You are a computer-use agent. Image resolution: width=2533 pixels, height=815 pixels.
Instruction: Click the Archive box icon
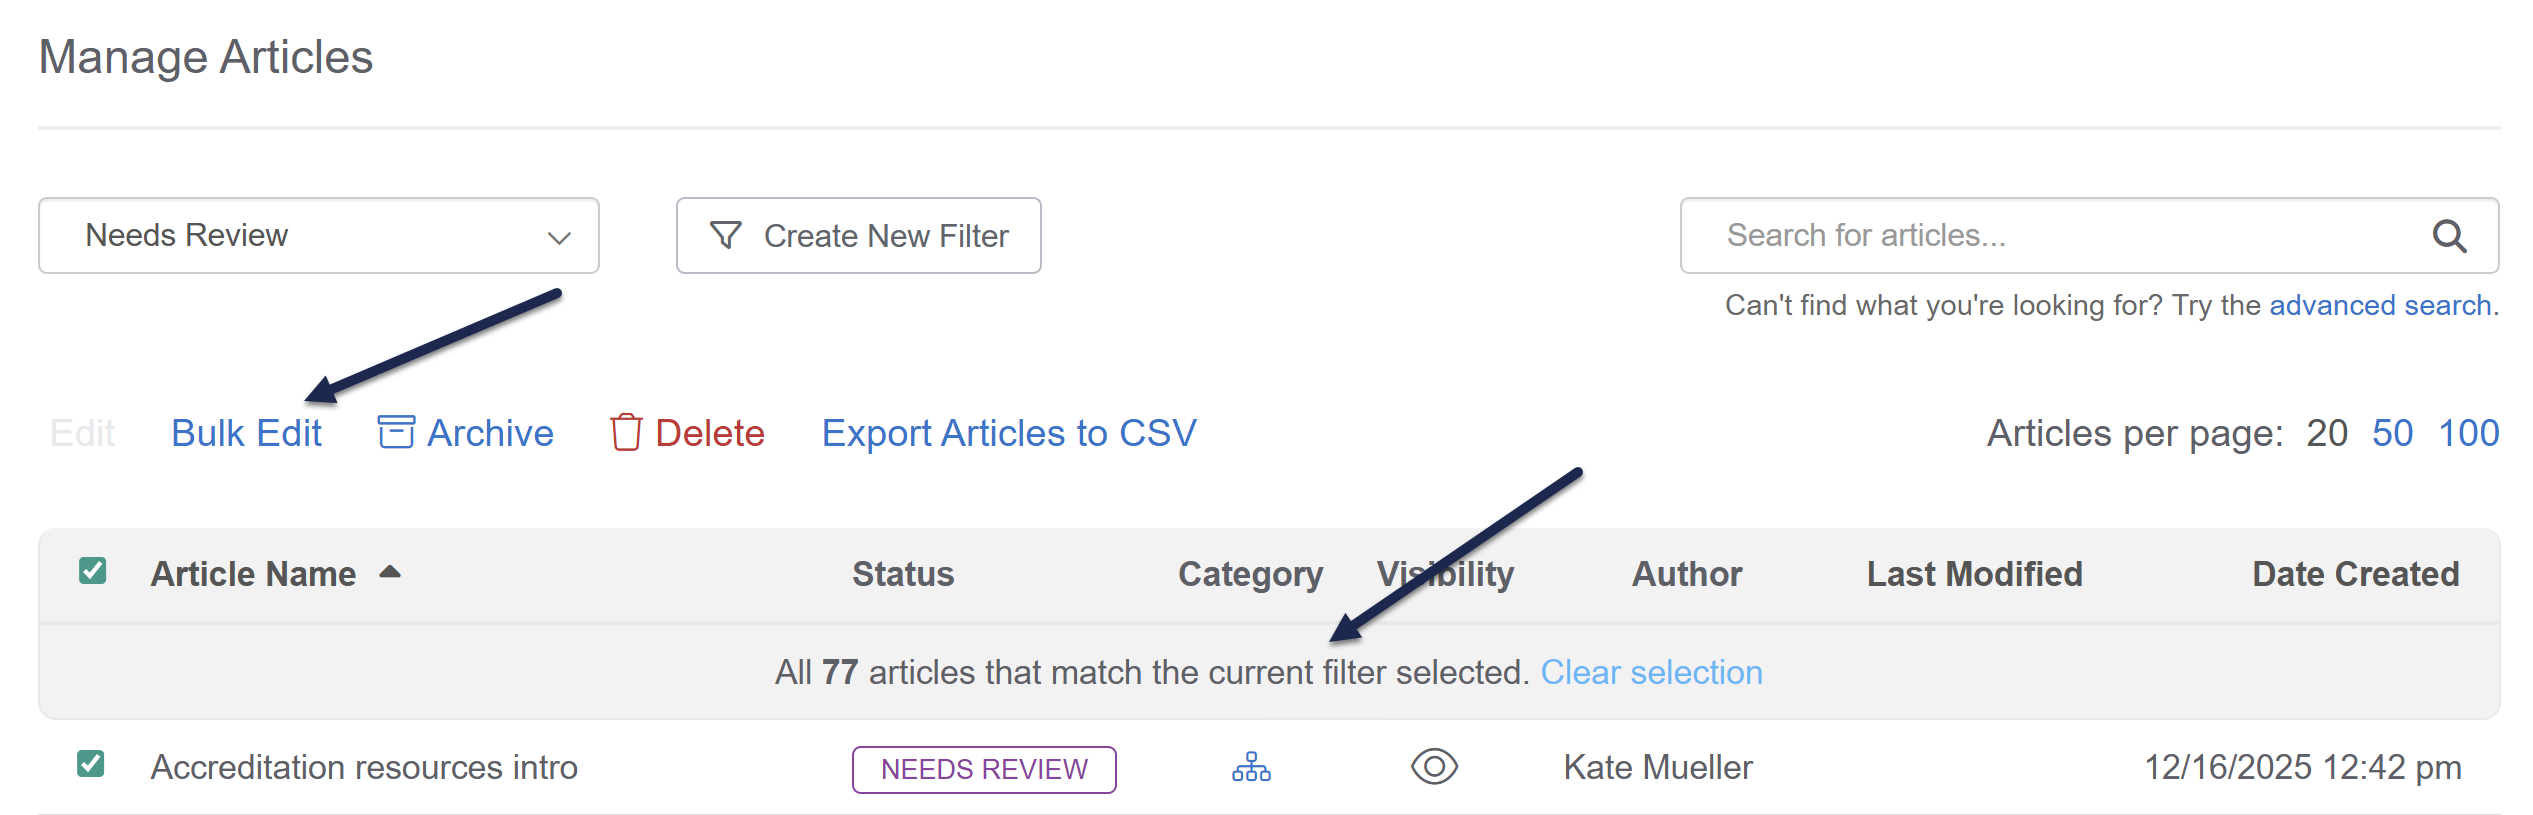click(396, 433)
